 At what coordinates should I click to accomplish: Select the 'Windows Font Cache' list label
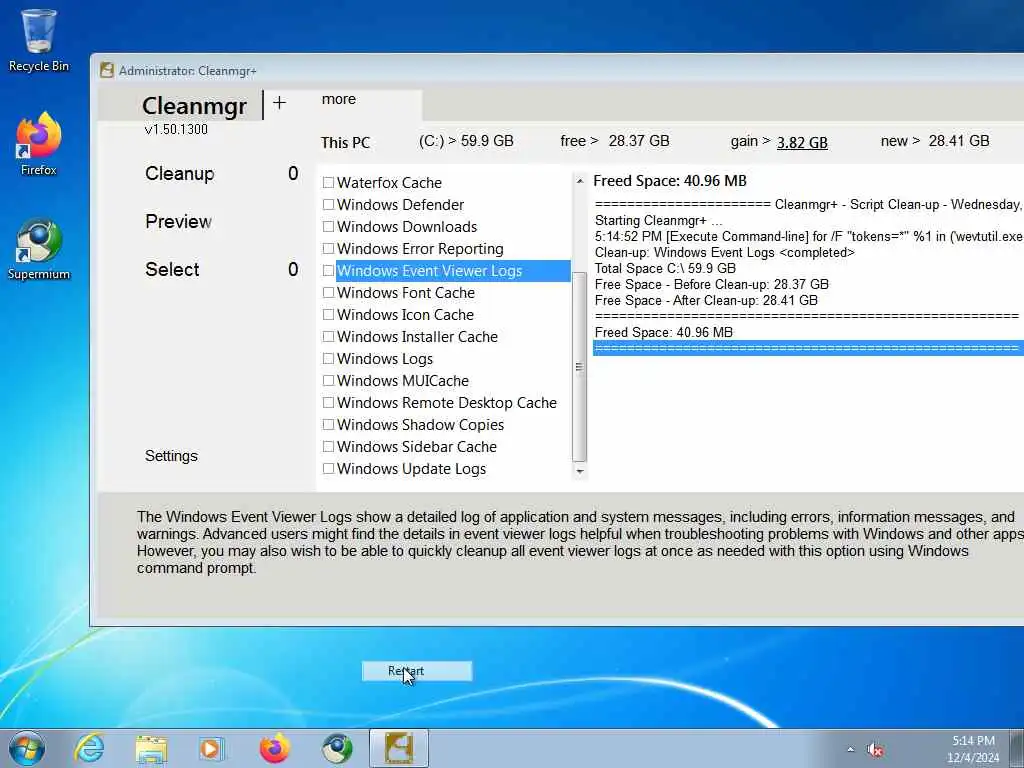(x=406, y=293)
